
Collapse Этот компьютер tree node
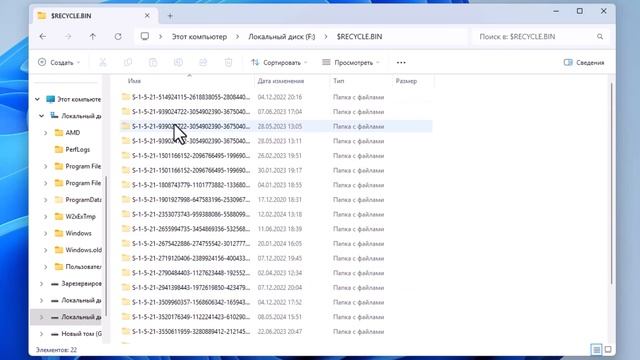(x=37, y=99)
